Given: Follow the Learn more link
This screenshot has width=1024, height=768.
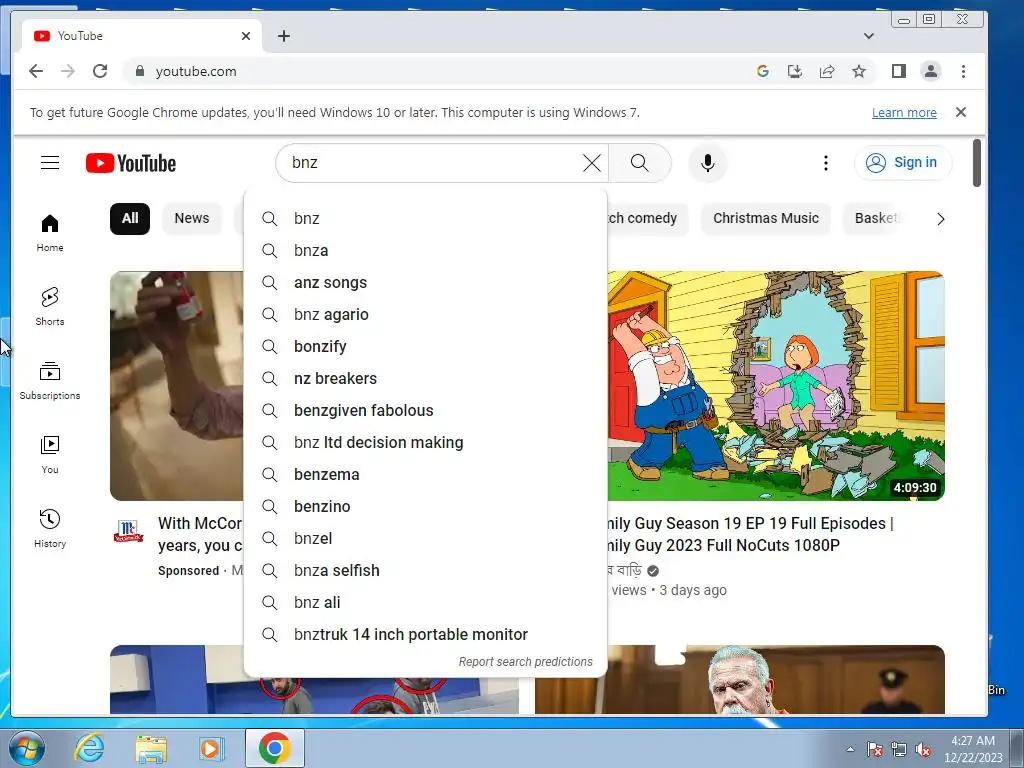Looking at the screenshot, I should pyautogui.click(x=904, y=112).
